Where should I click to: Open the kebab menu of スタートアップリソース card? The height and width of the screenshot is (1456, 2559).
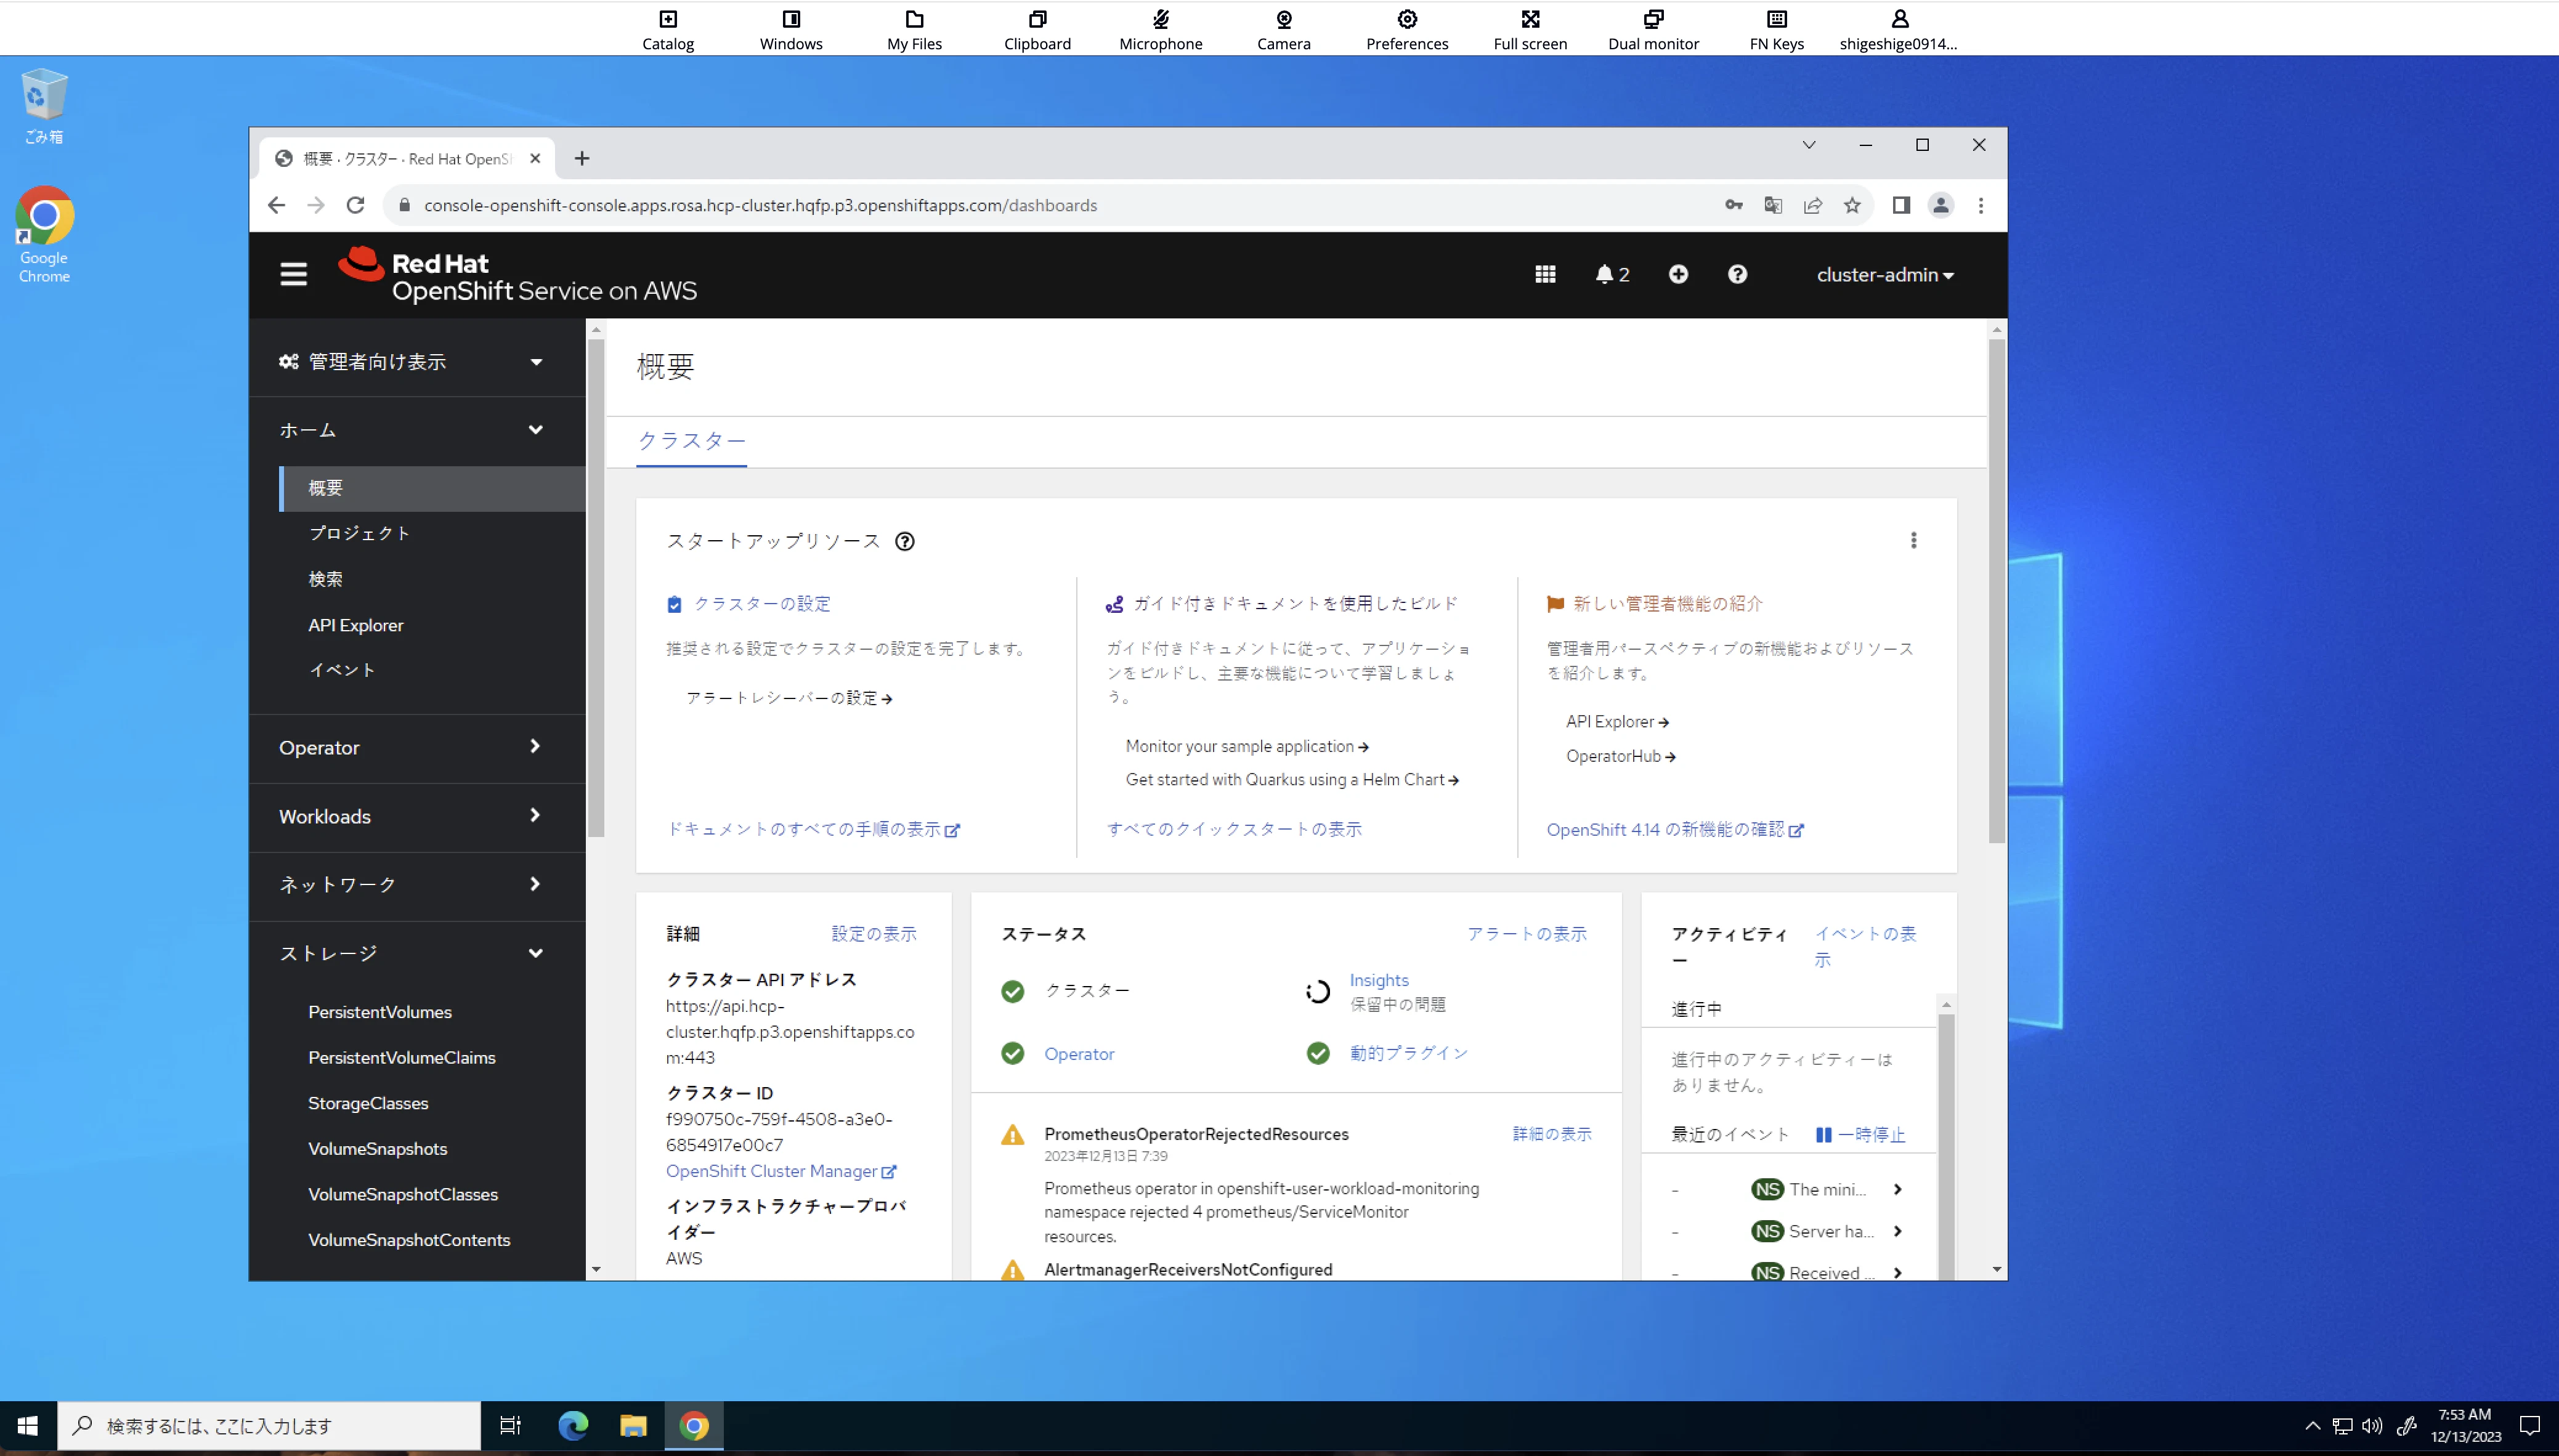(1914, 540)
